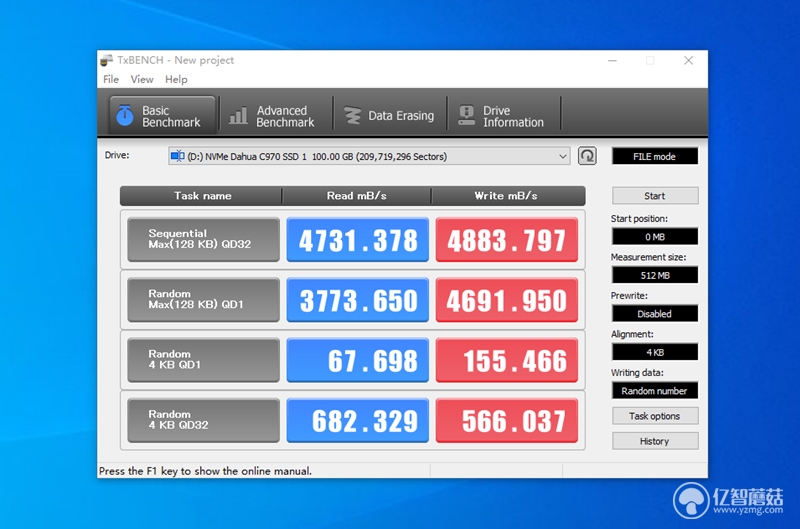Click the Drive: label

tap(117, 155)
